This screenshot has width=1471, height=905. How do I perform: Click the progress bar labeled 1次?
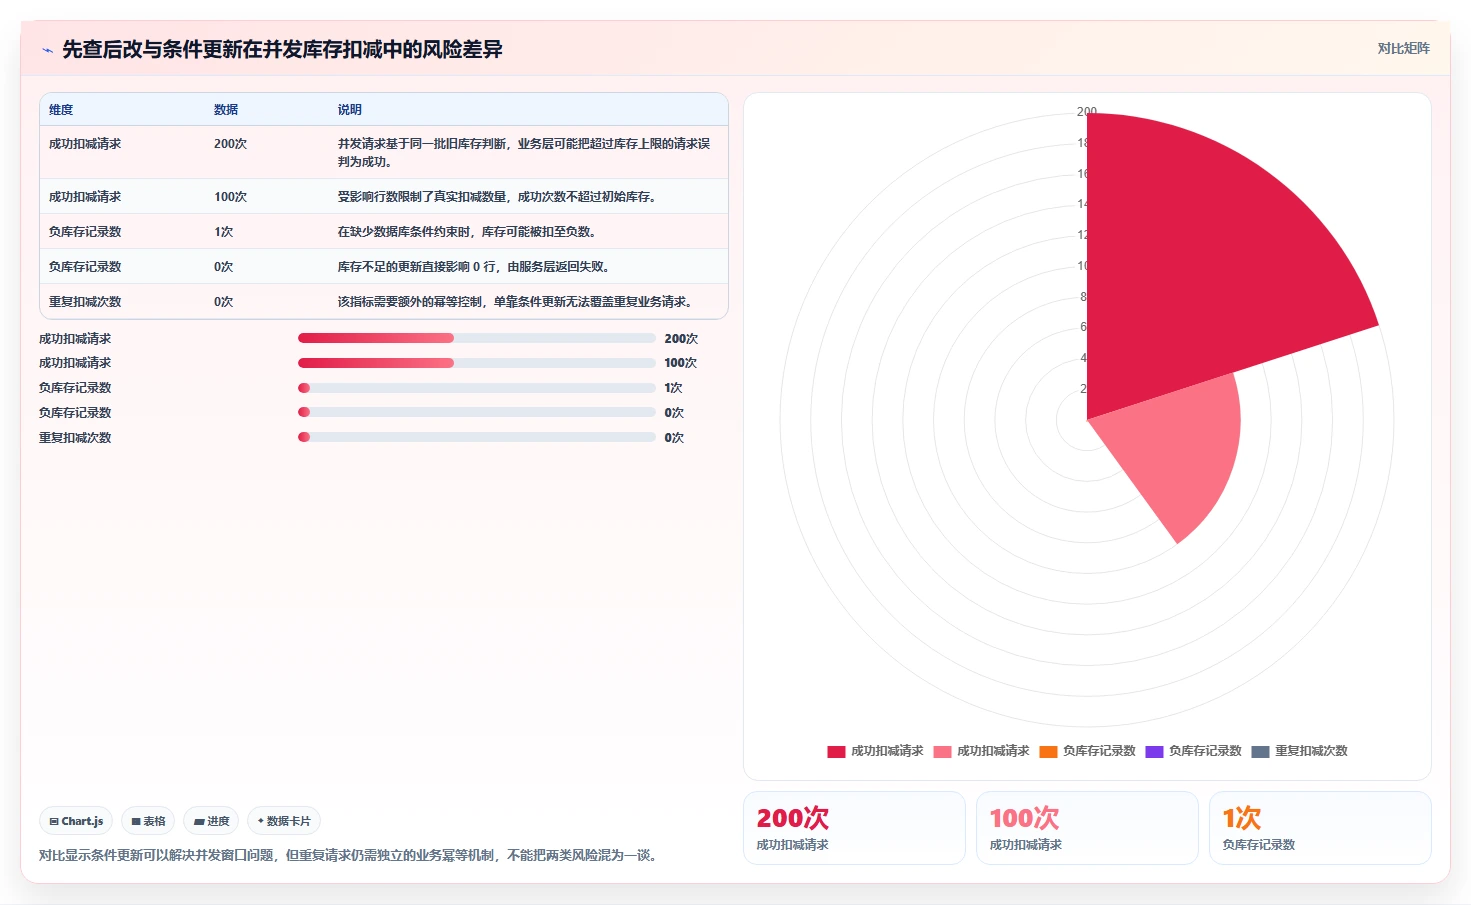pyautogui.click(x=477, y=388)
